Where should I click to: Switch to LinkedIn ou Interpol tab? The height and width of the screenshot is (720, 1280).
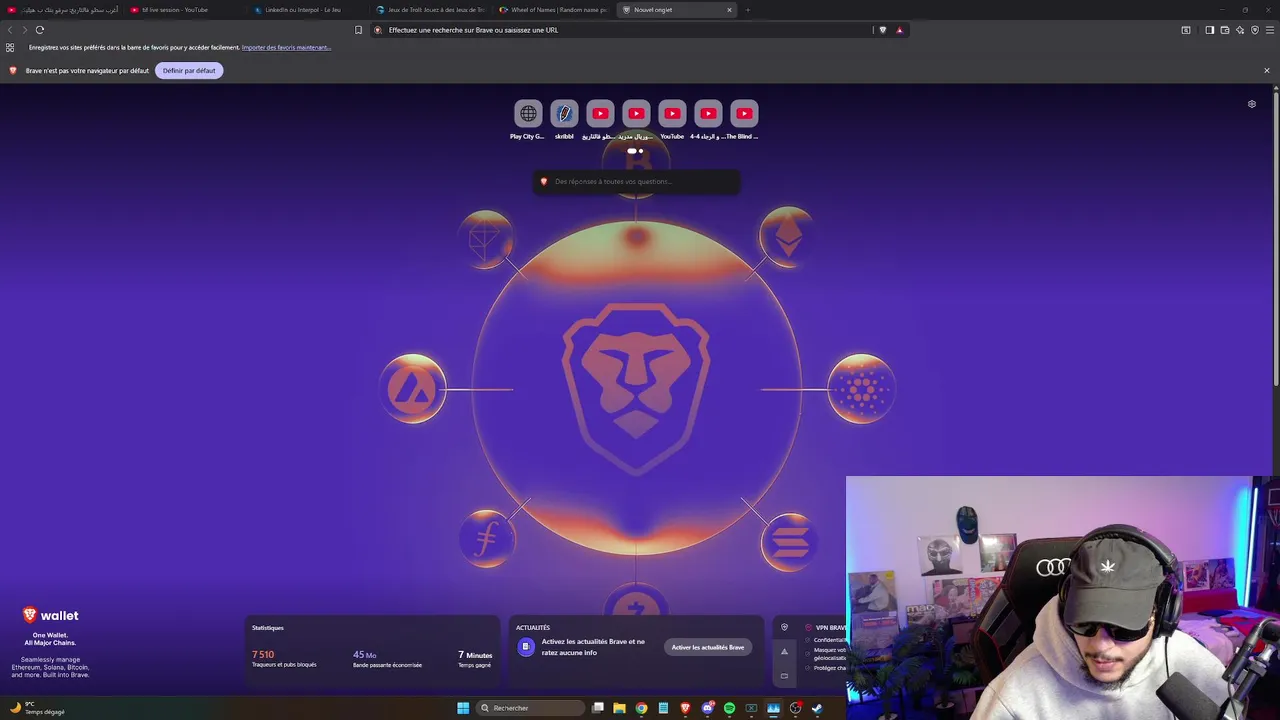[307, 10]
